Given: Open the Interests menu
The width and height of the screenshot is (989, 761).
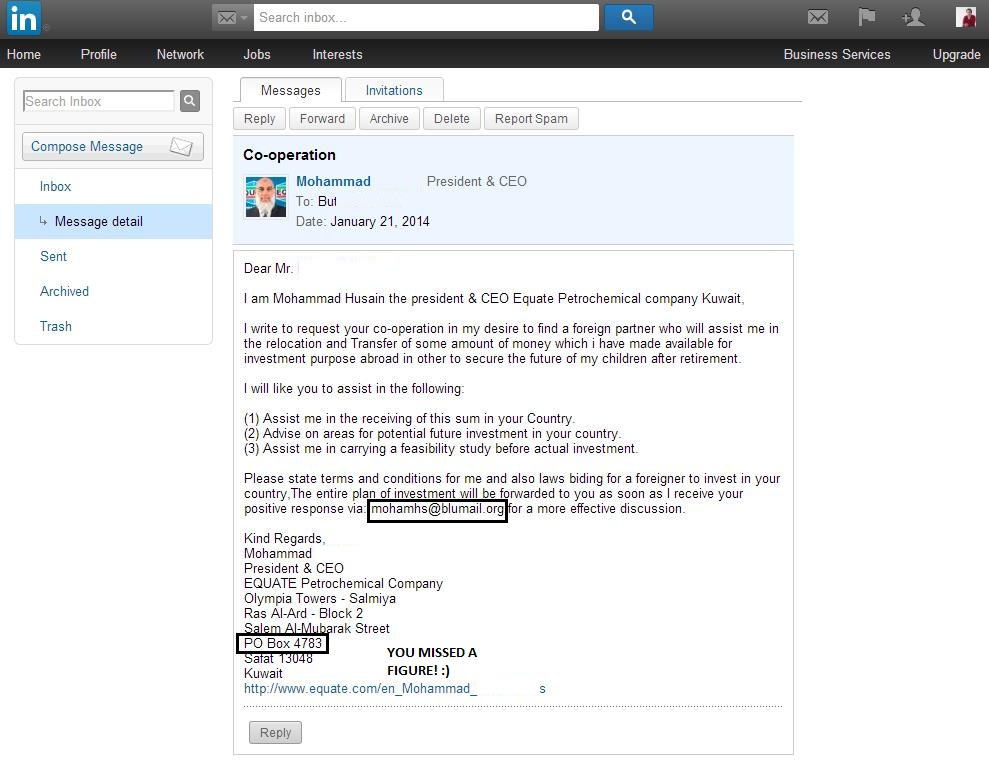Looking at the screenshot, I should coord(337,55).
